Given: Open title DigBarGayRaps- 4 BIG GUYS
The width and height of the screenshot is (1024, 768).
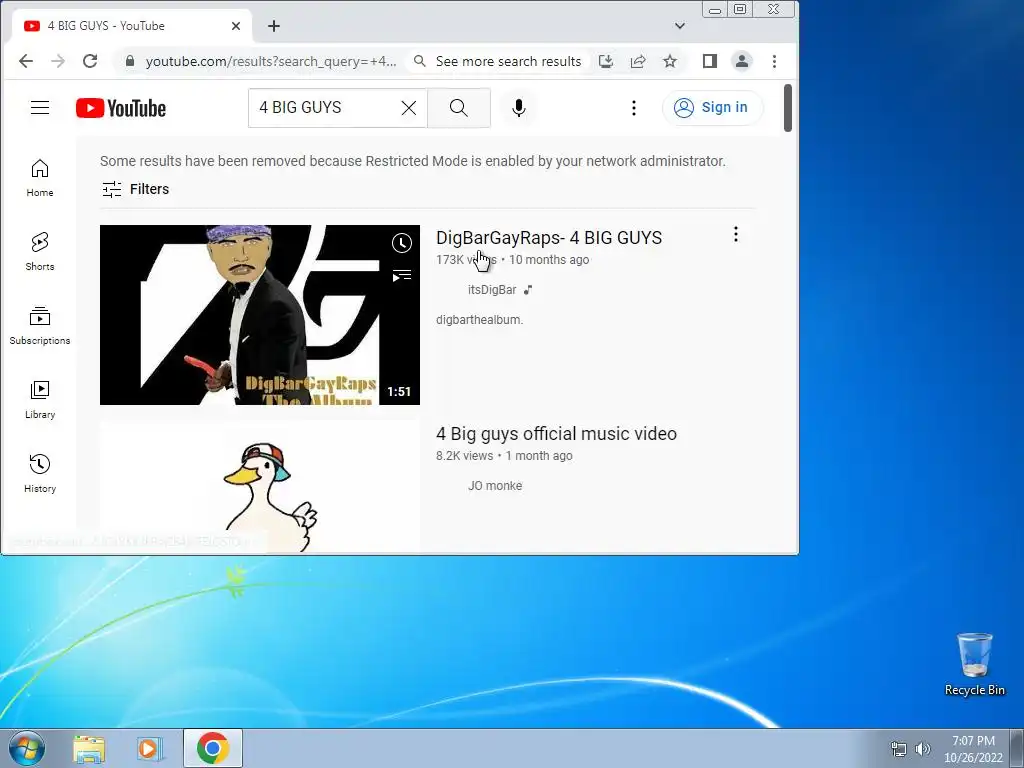Looking at the screenshot, I should (549, 238).
